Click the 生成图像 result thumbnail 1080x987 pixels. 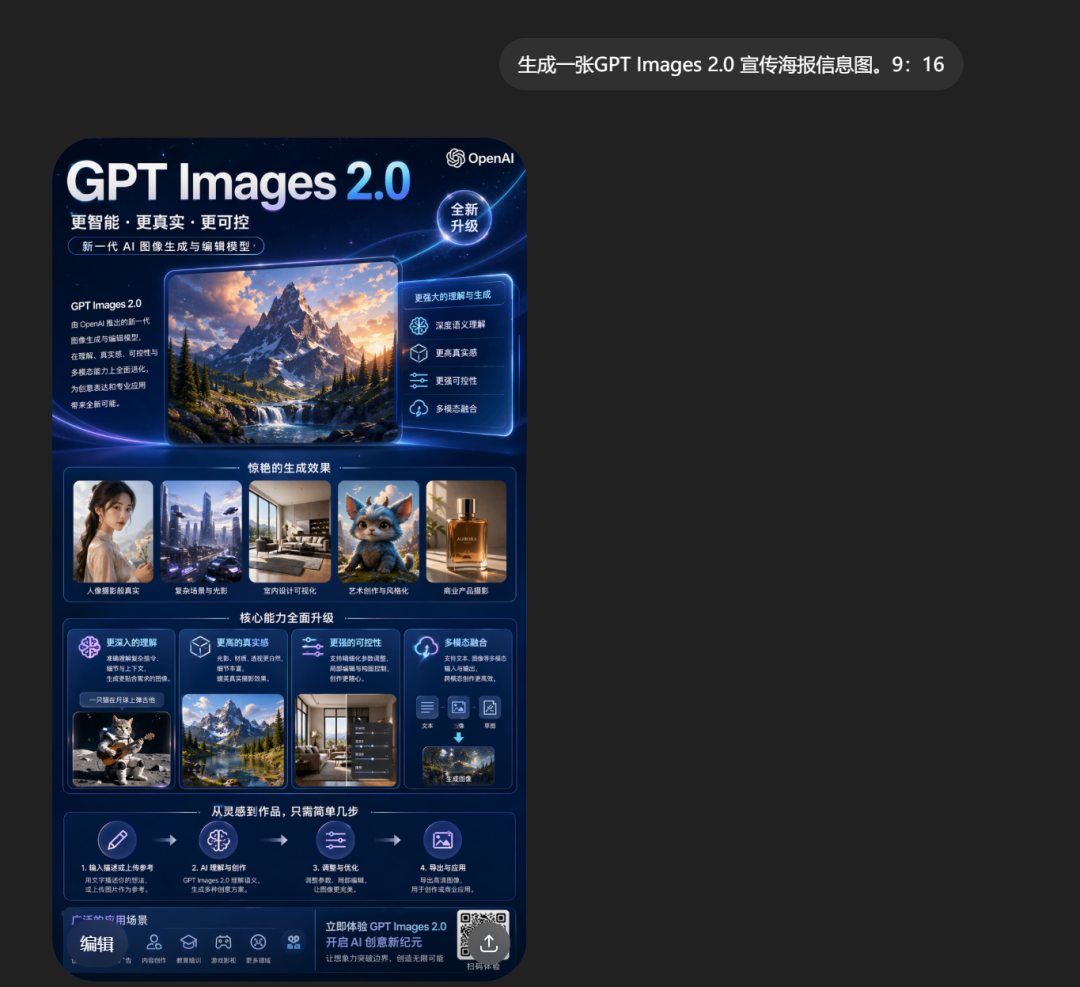coord(458,765)
